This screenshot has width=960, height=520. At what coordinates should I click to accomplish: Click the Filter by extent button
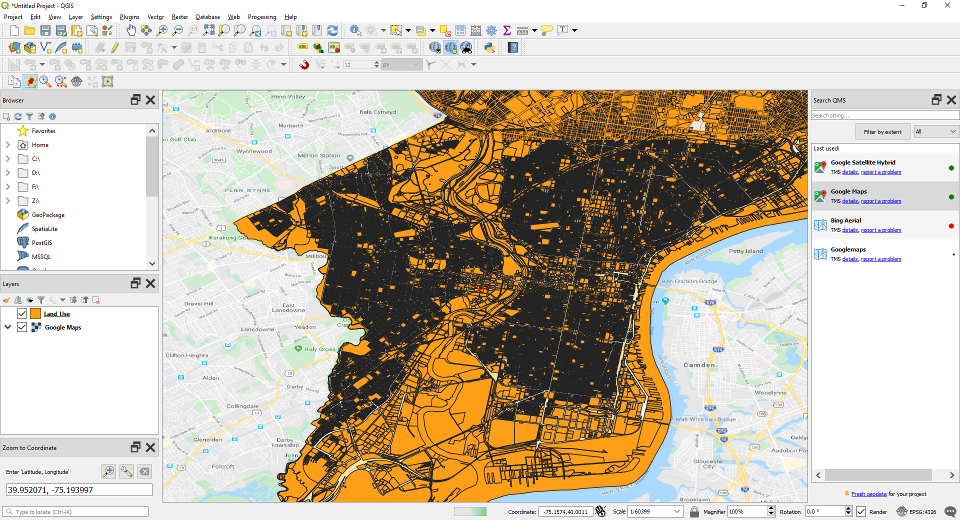tap(882, 131)
